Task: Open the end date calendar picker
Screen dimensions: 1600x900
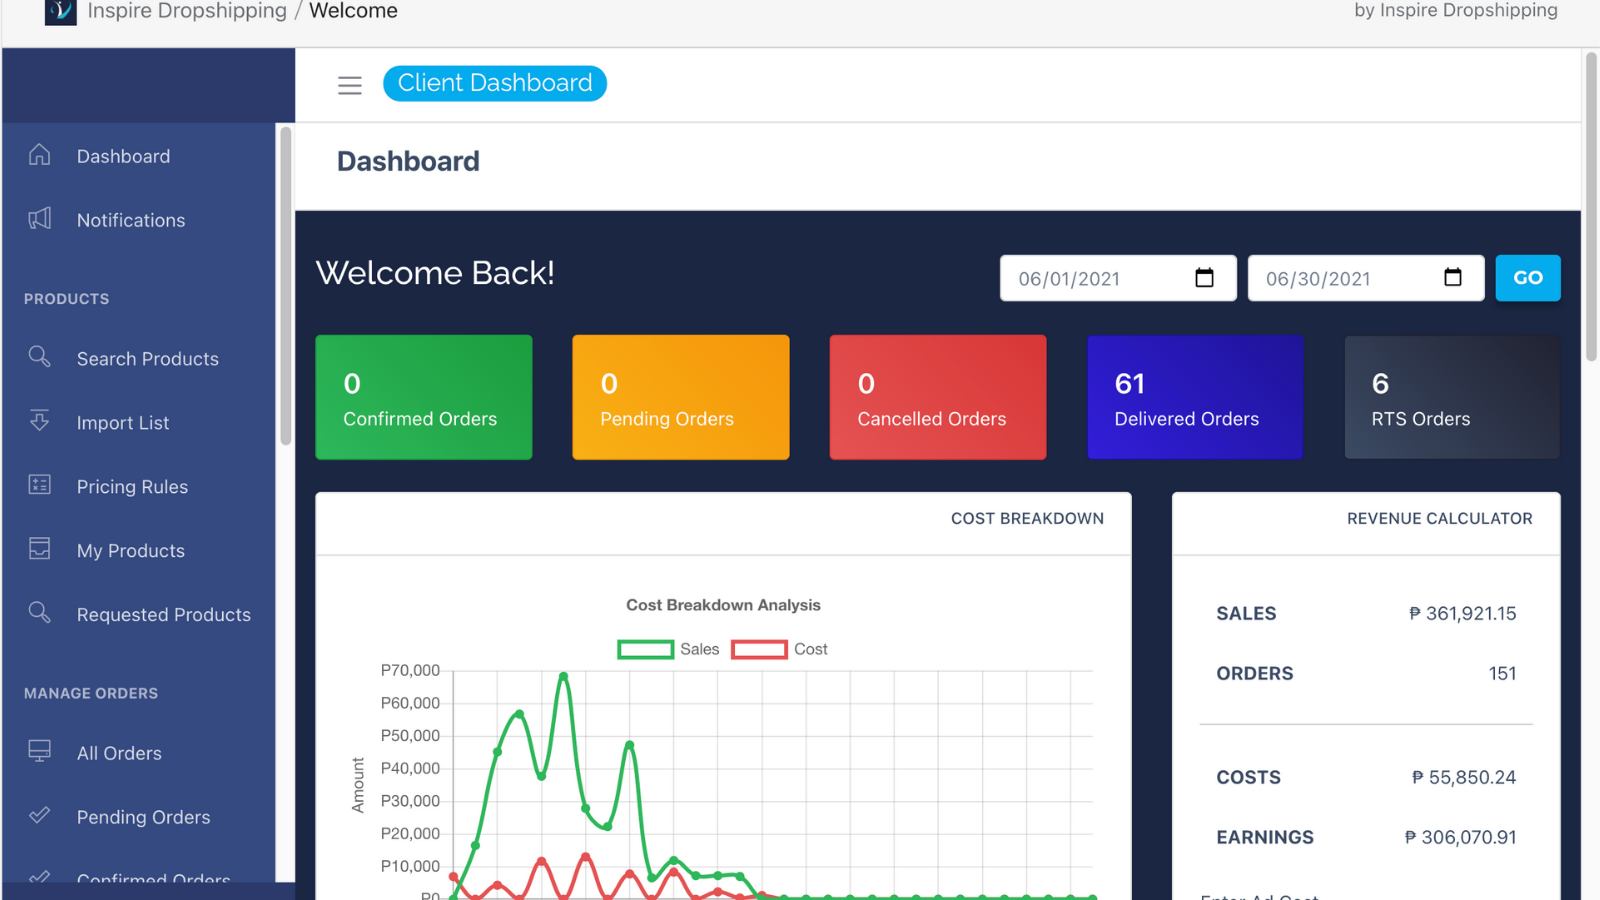Action: click(x=1451, y=278)
